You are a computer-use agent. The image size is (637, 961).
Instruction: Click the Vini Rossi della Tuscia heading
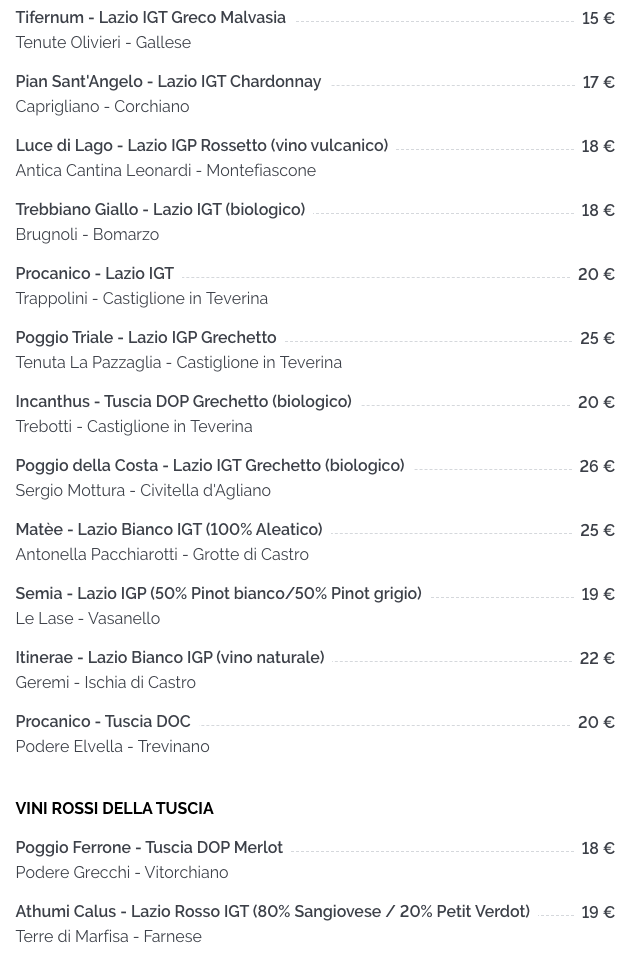point(115,808)
